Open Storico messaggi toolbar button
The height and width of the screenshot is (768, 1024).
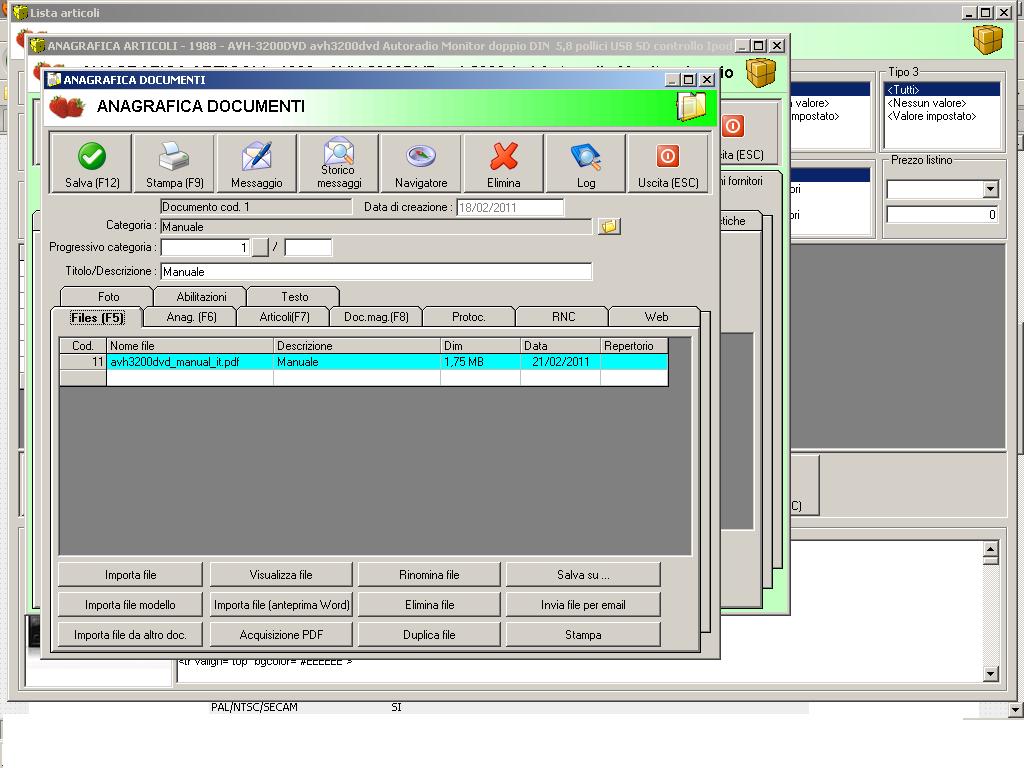coord(339,163)
